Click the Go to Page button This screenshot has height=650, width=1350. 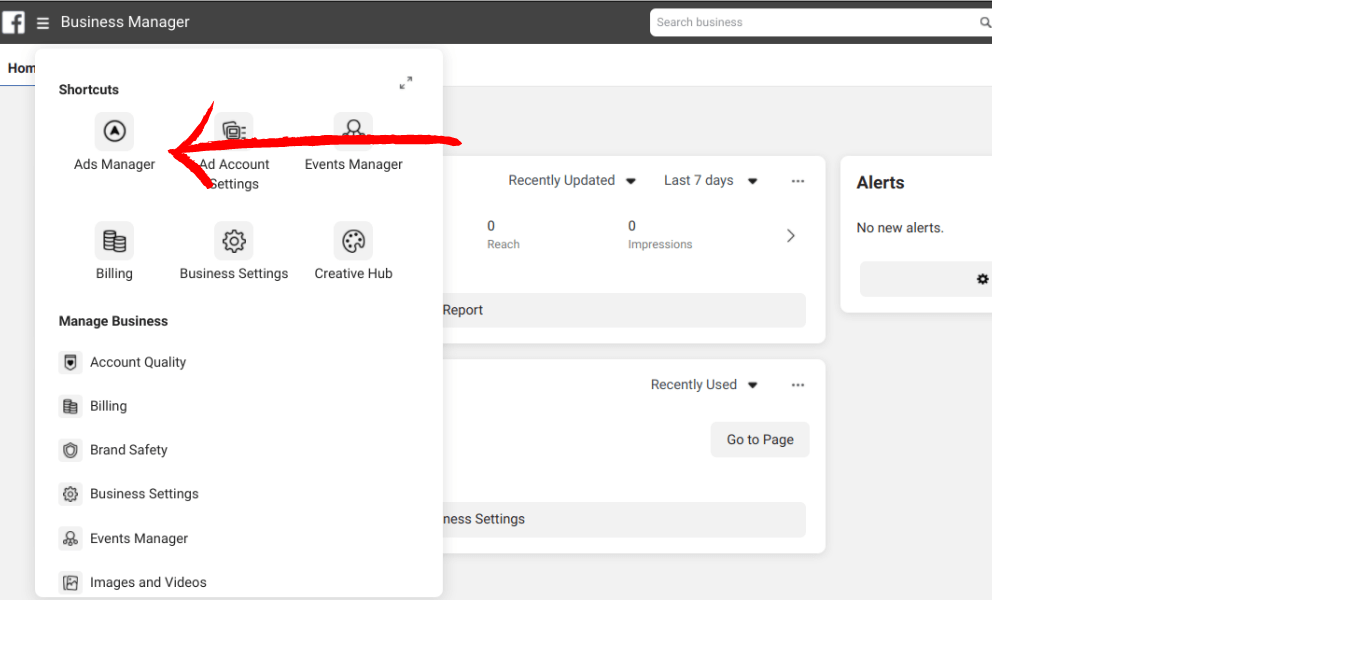point(760,440)
